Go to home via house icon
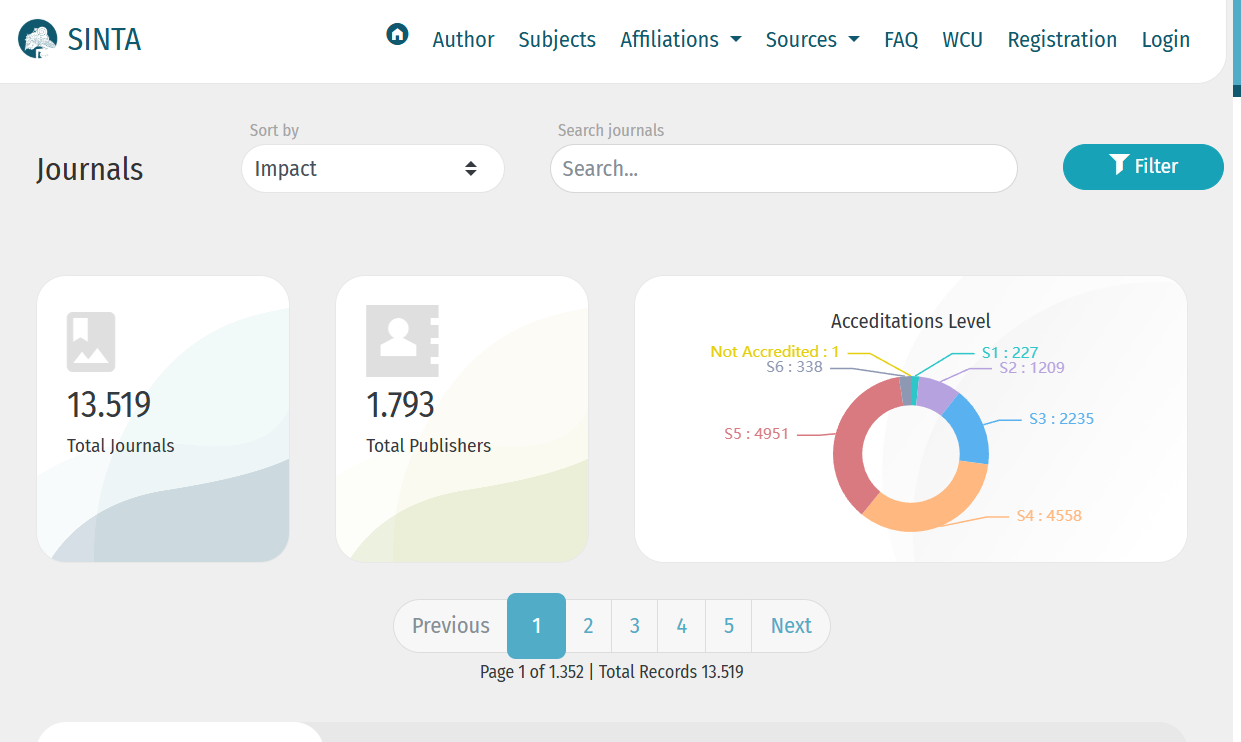Image resolution: width=1241 pixels, height=742 pixels. coord(397,35)
